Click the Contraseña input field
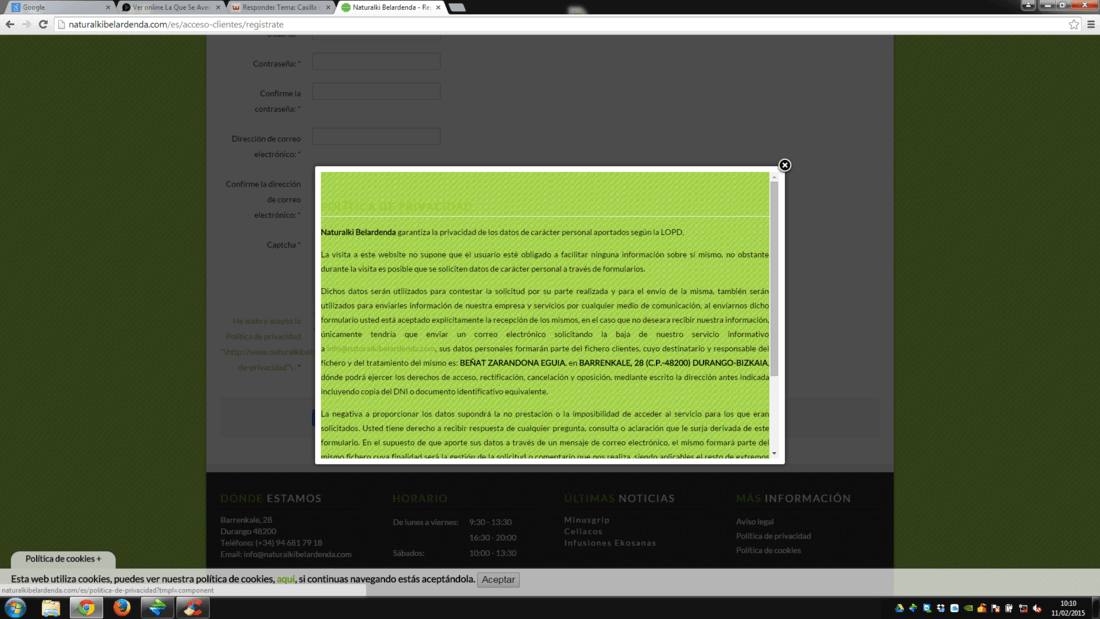Screen dimensions: 1100x619 pos(376,62)
